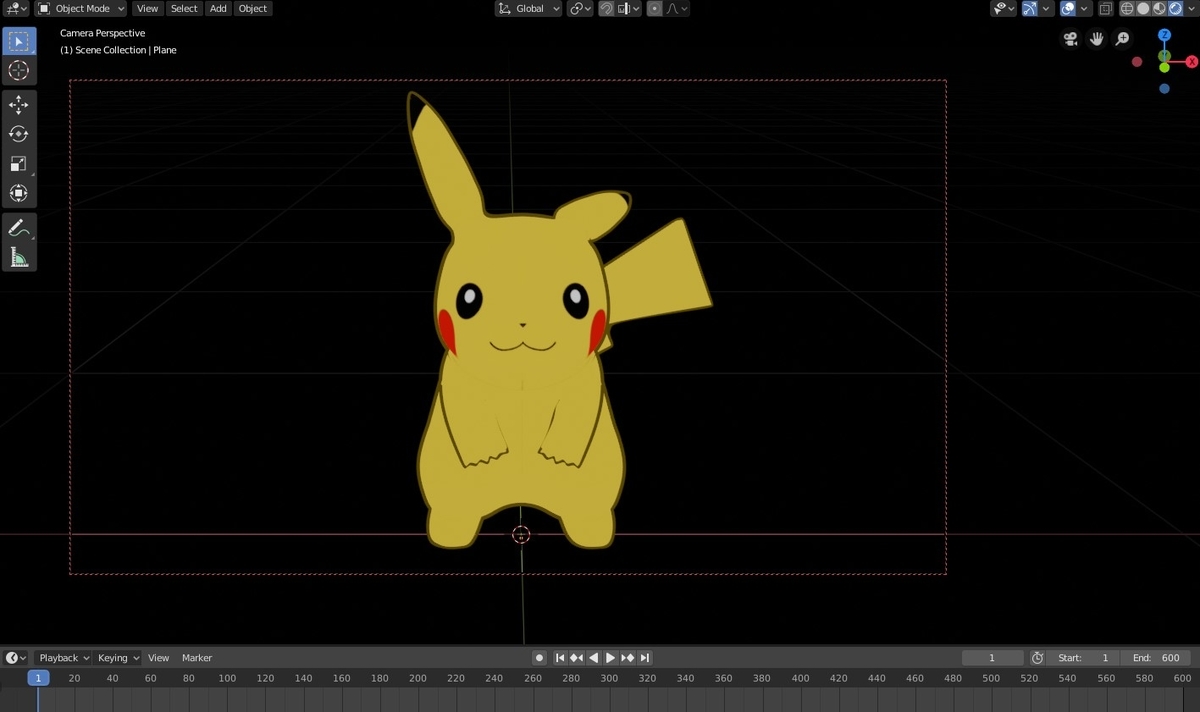This screenshot has height=712, width=1200.
Task: Select the Rotate tool
Action: point(19,134)
